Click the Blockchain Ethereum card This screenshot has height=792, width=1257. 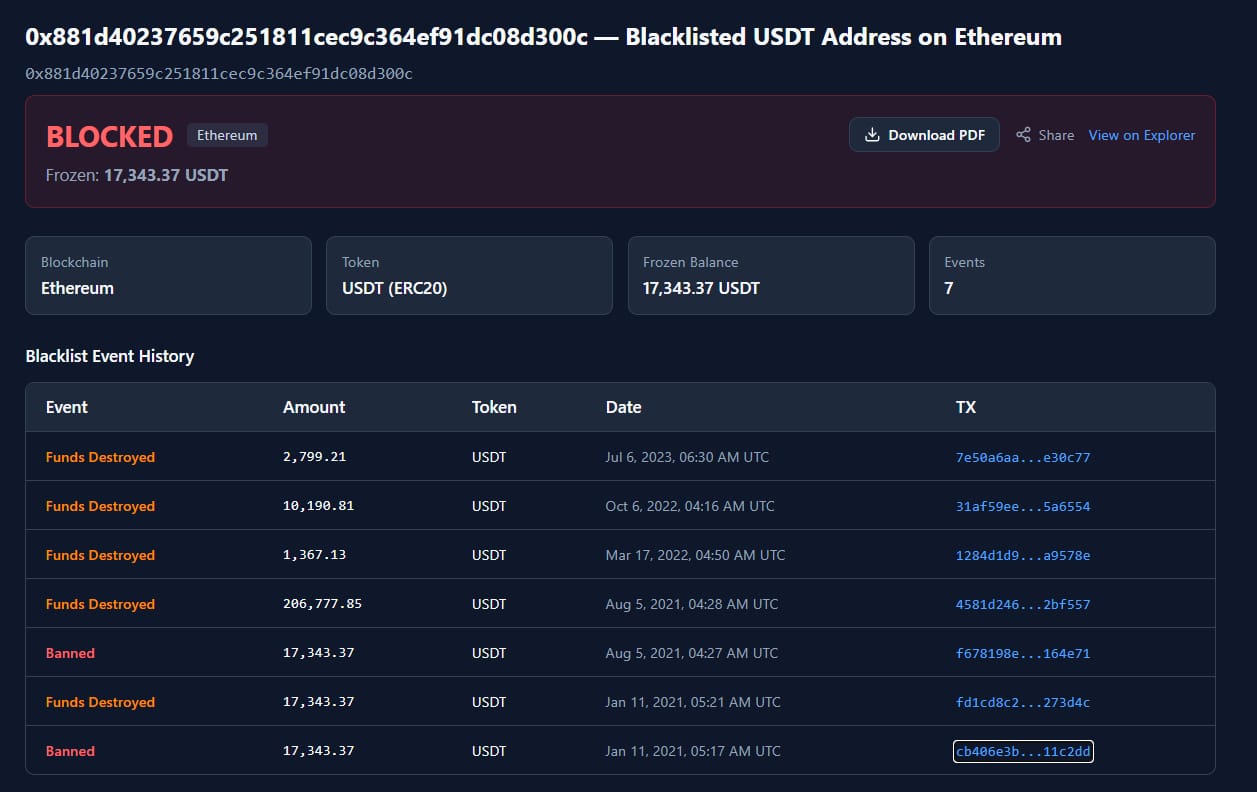(168, 275)
